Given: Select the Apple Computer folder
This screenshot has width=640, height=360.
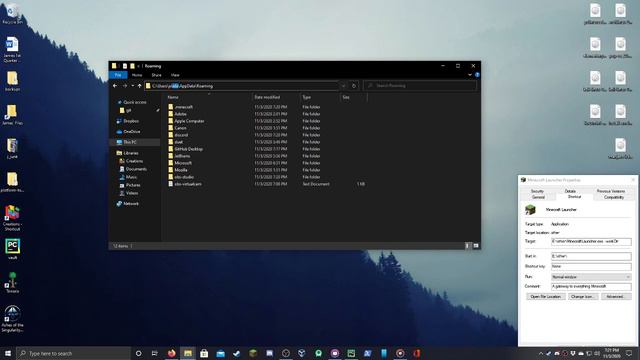Looking at the screenshot, I should pyautogui.click(x=189, y=121).
